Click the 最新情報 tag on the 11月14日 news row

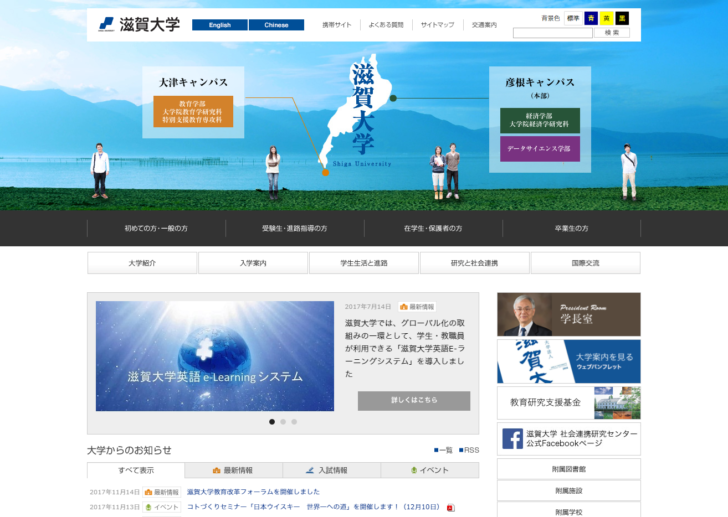[x=162, y=492]
